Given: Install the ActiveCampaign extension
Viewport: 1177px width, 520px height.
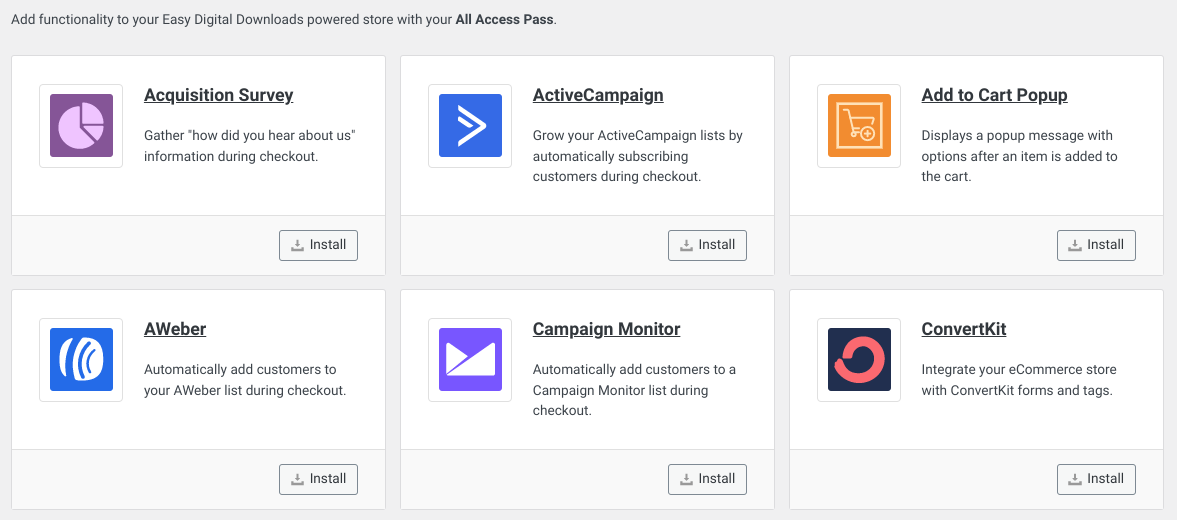Looking at the screenshot, I should point(707,245).
